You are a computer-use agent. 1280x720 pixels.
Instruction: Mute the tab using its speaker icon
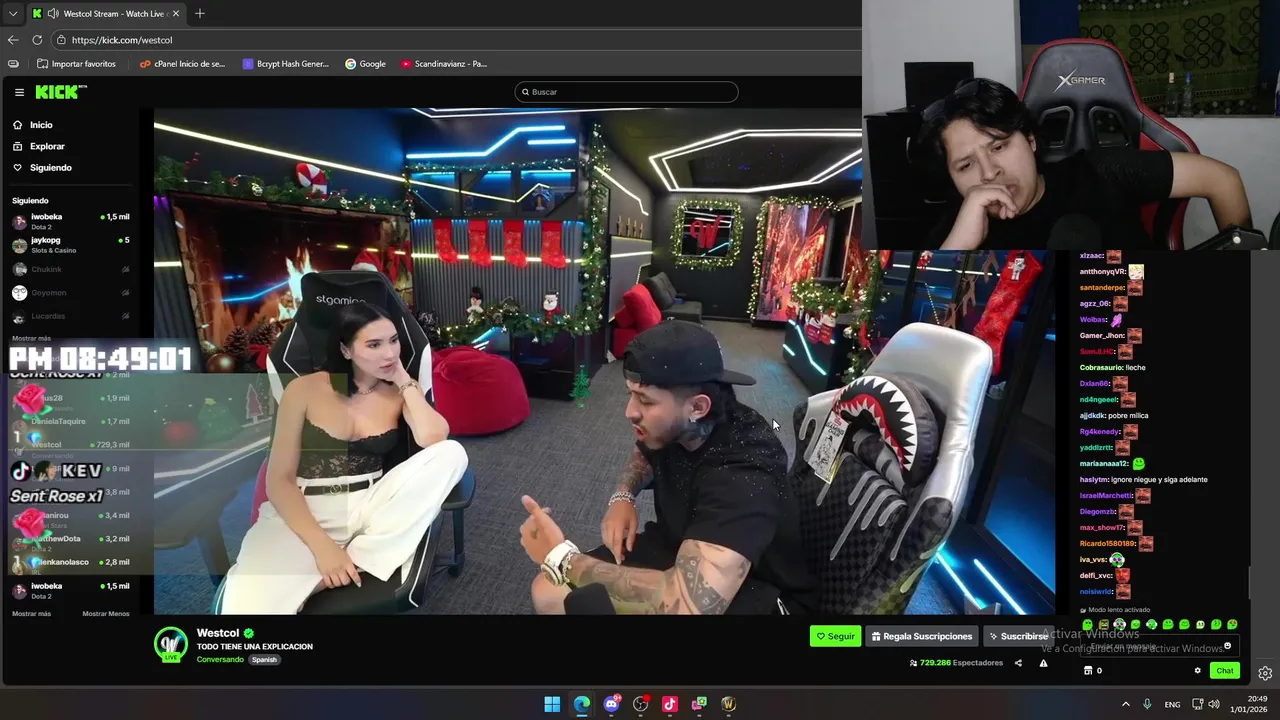(x=52, y=14)
